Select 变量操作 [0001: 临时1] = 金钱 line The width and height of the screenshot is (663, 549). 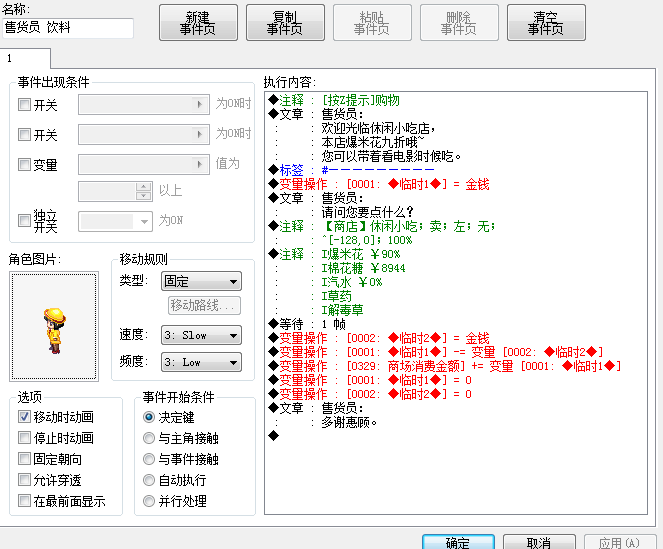[456, 184]
